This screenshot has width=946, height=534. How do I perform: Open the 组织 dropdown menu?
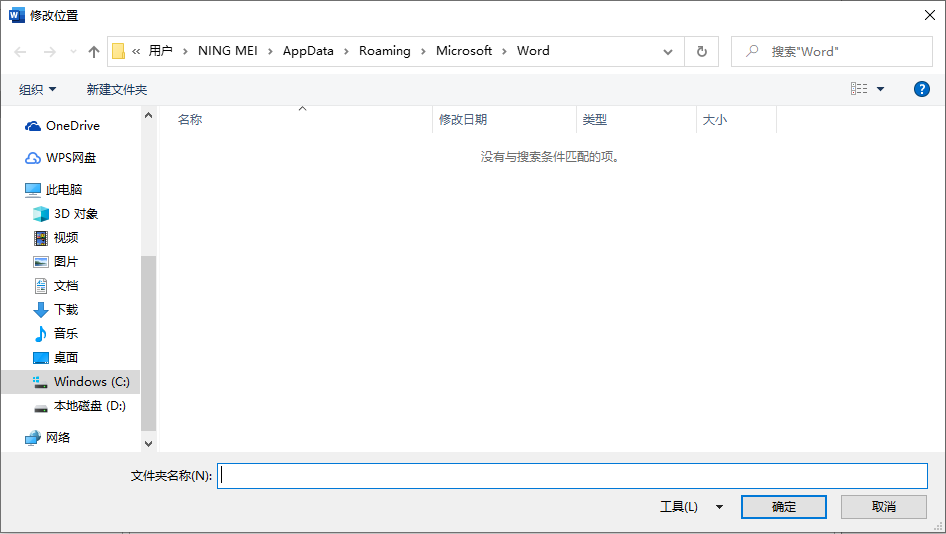pos(38,90)
